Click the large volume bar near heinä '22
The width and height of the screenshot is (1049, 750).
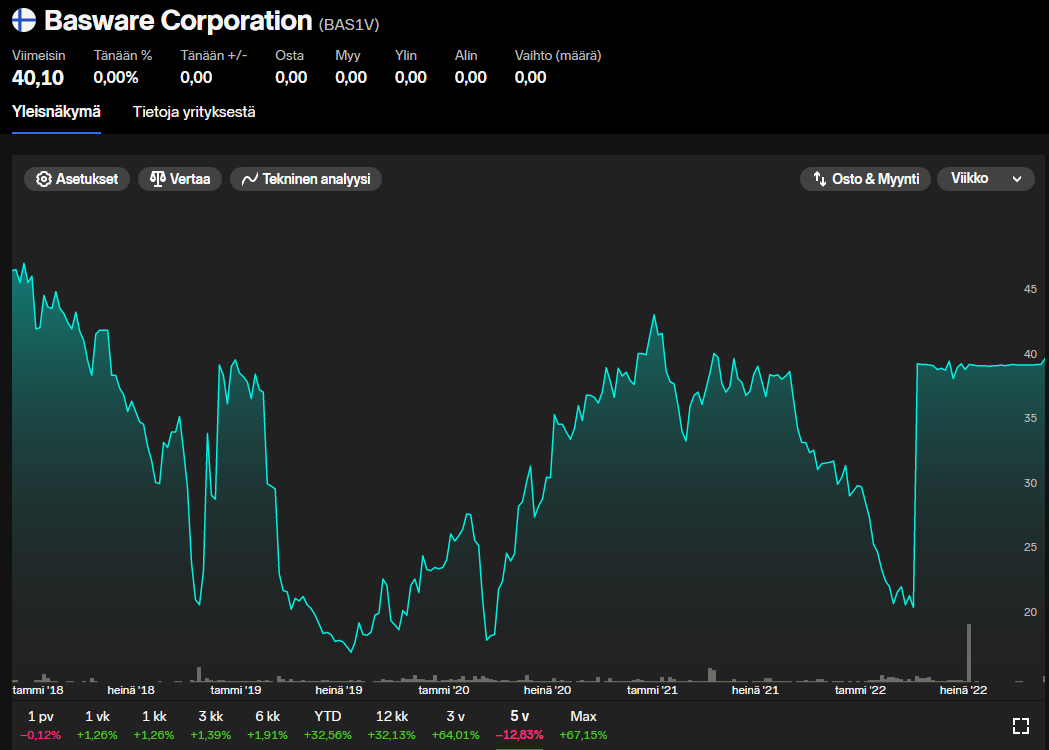pyautogui.click(x=968, y=655)
